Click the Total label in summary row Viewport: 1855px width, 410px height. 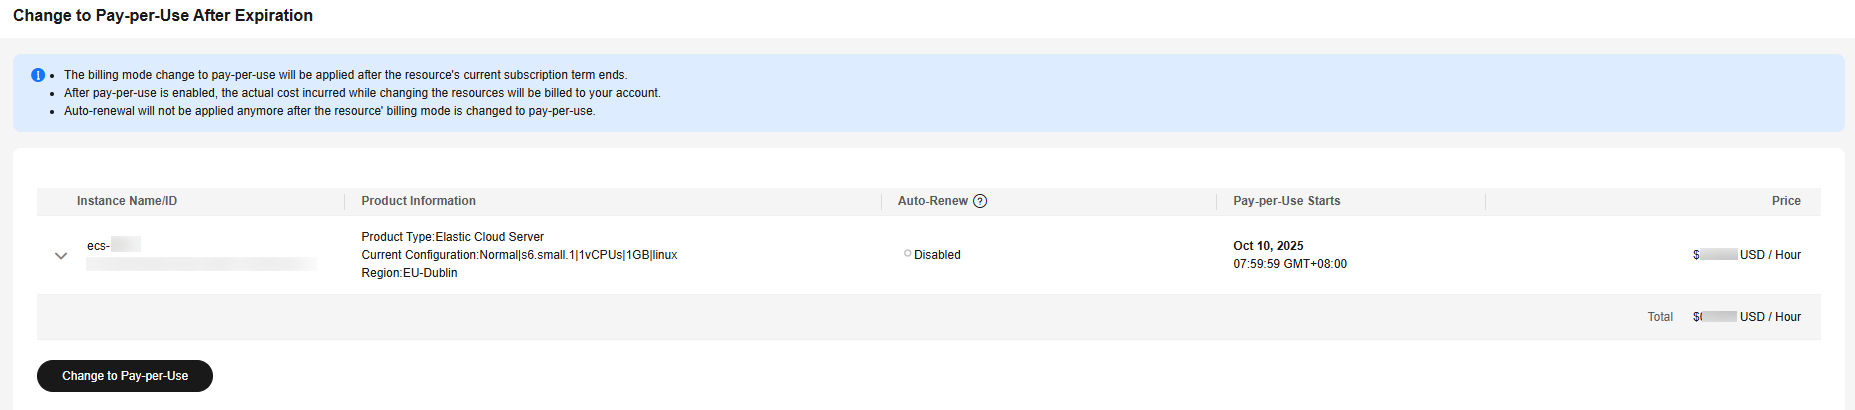[x=1659, y=317]
